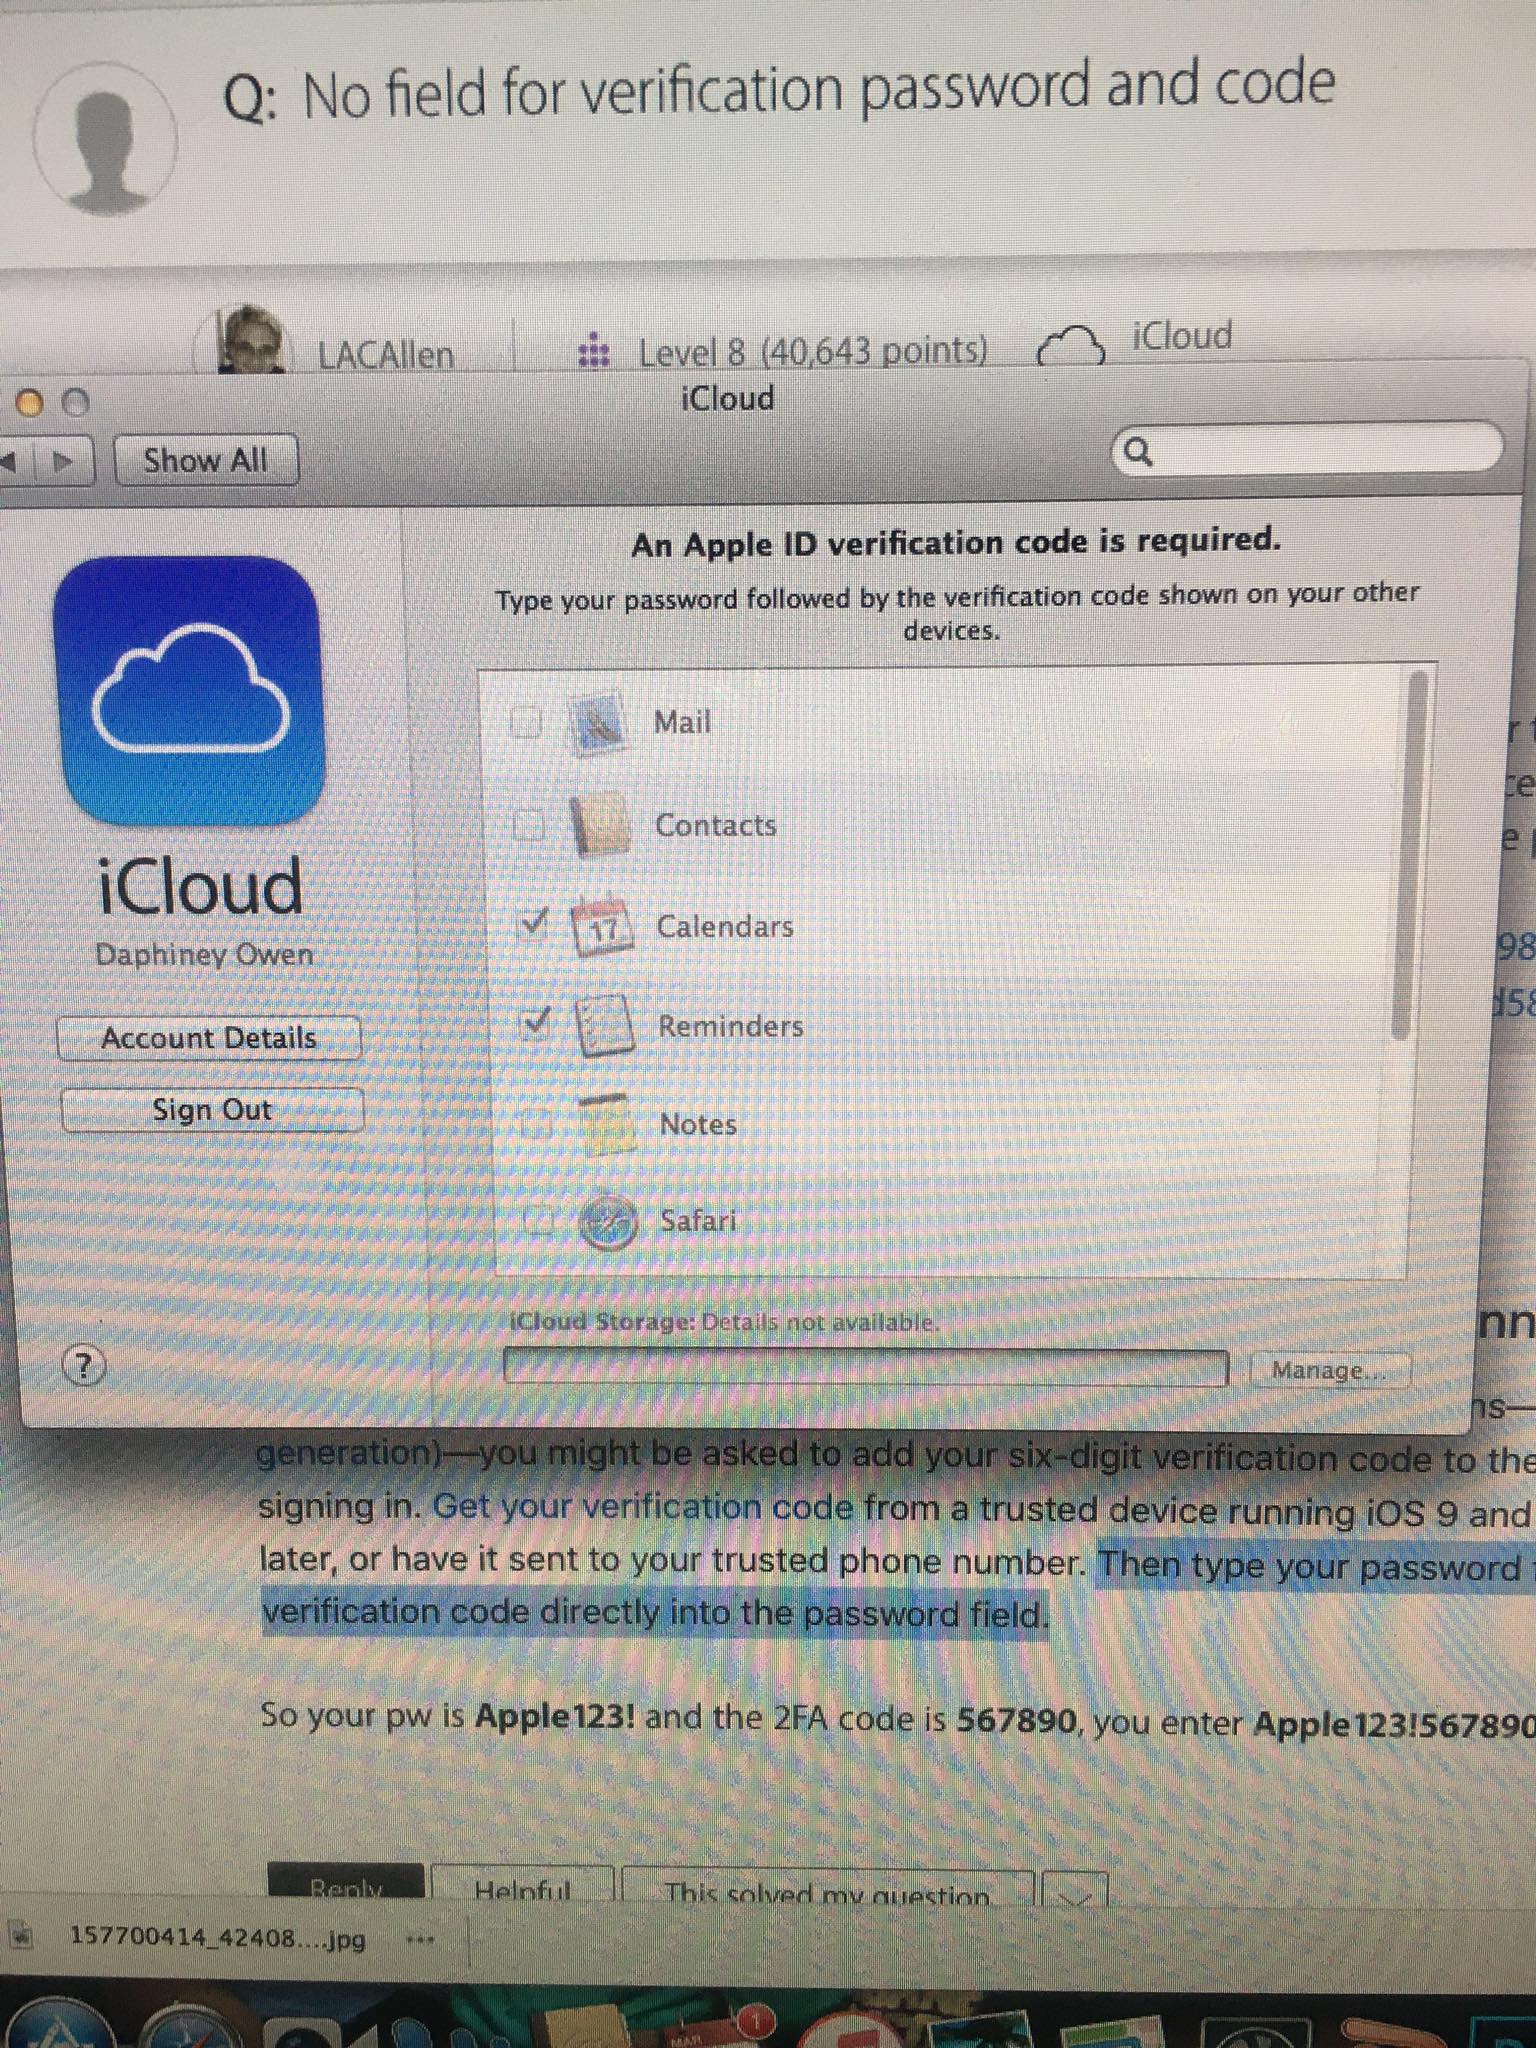The image size is (1536, 2048).
Task: Click the Safari compass icon in the list
Action: [x=610, y=1221]
